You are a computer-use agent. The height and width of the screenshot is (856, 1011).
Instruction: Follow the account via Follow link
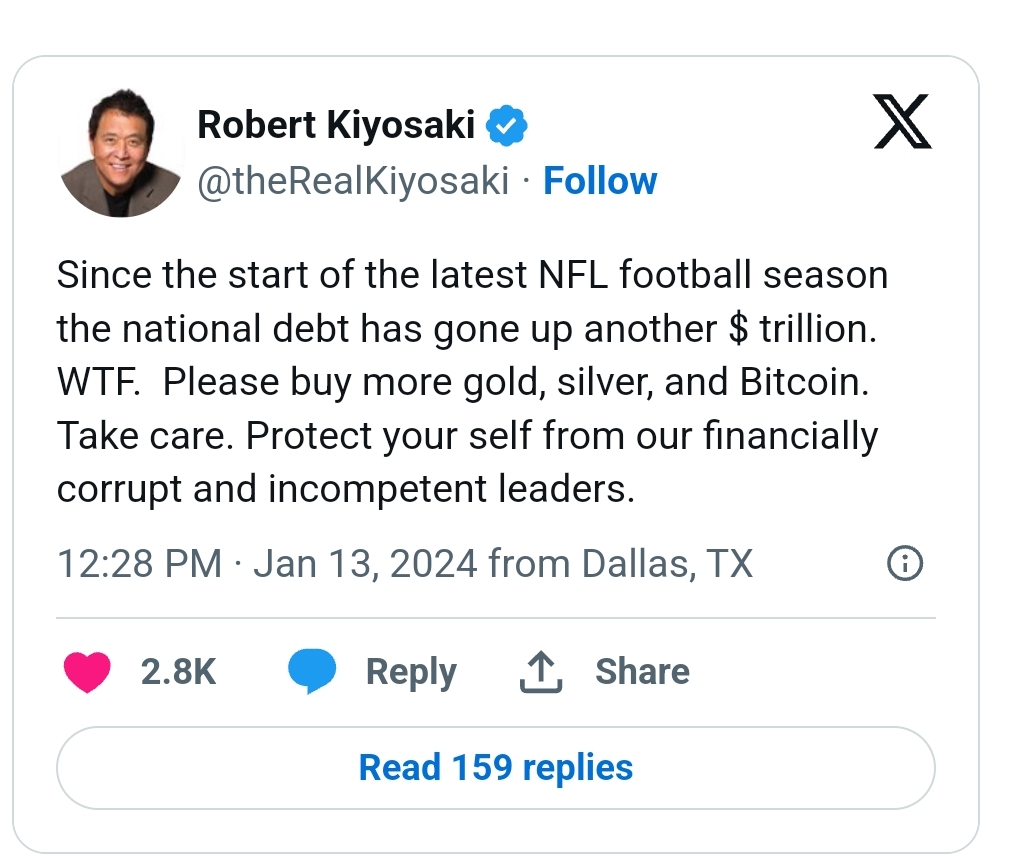point(600,180)
